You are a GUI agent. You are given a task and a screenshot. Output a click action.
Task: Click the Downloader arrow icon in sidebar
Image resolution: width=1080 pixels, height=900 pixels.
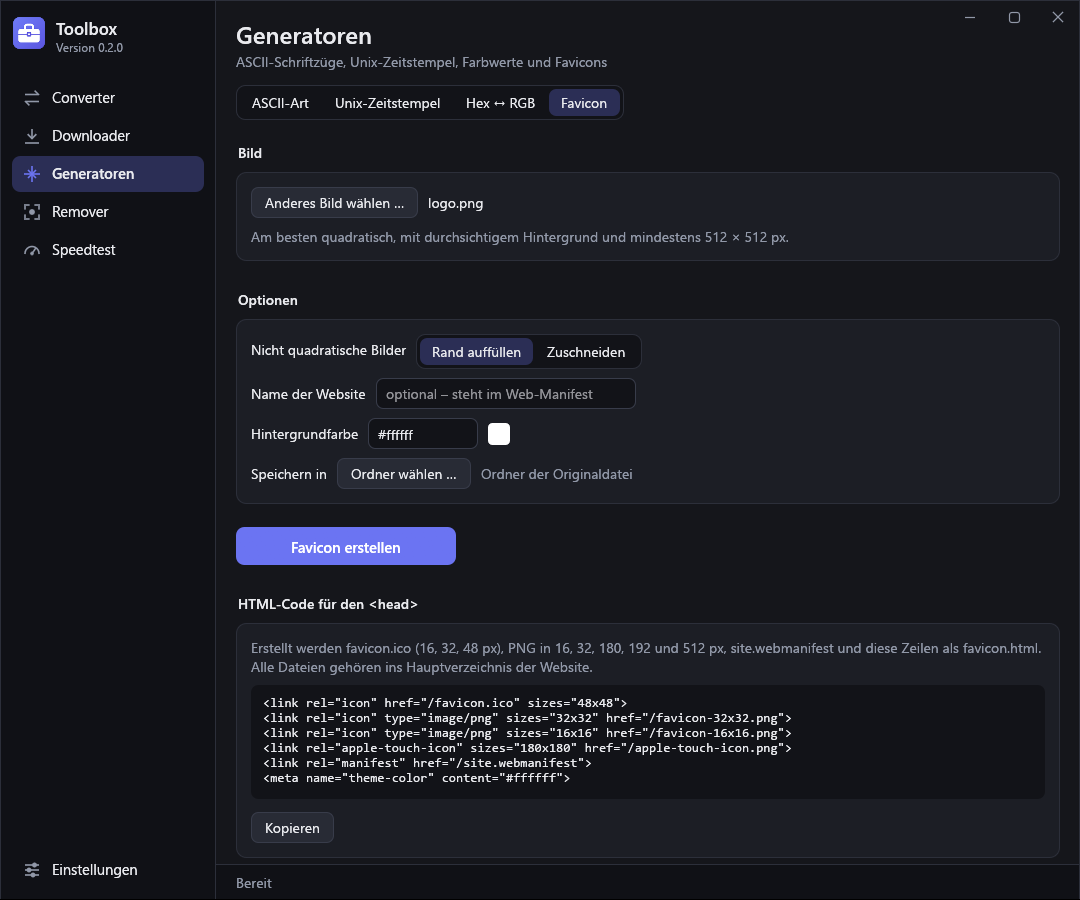click(x=32, y=136)
